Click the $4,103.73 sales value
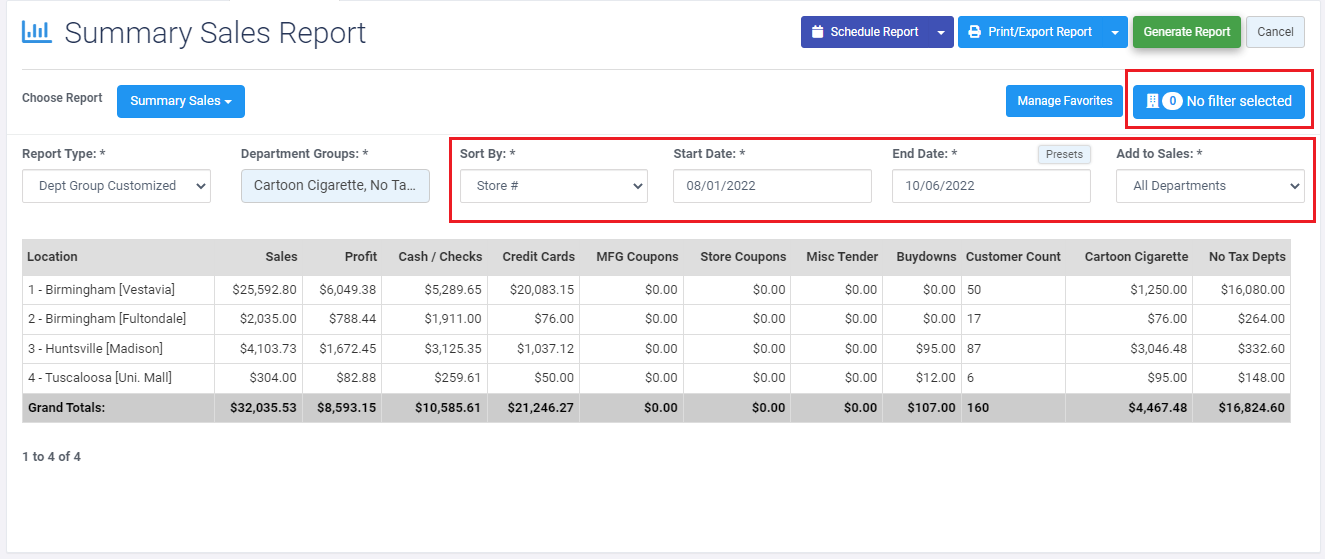 point(266,349)
